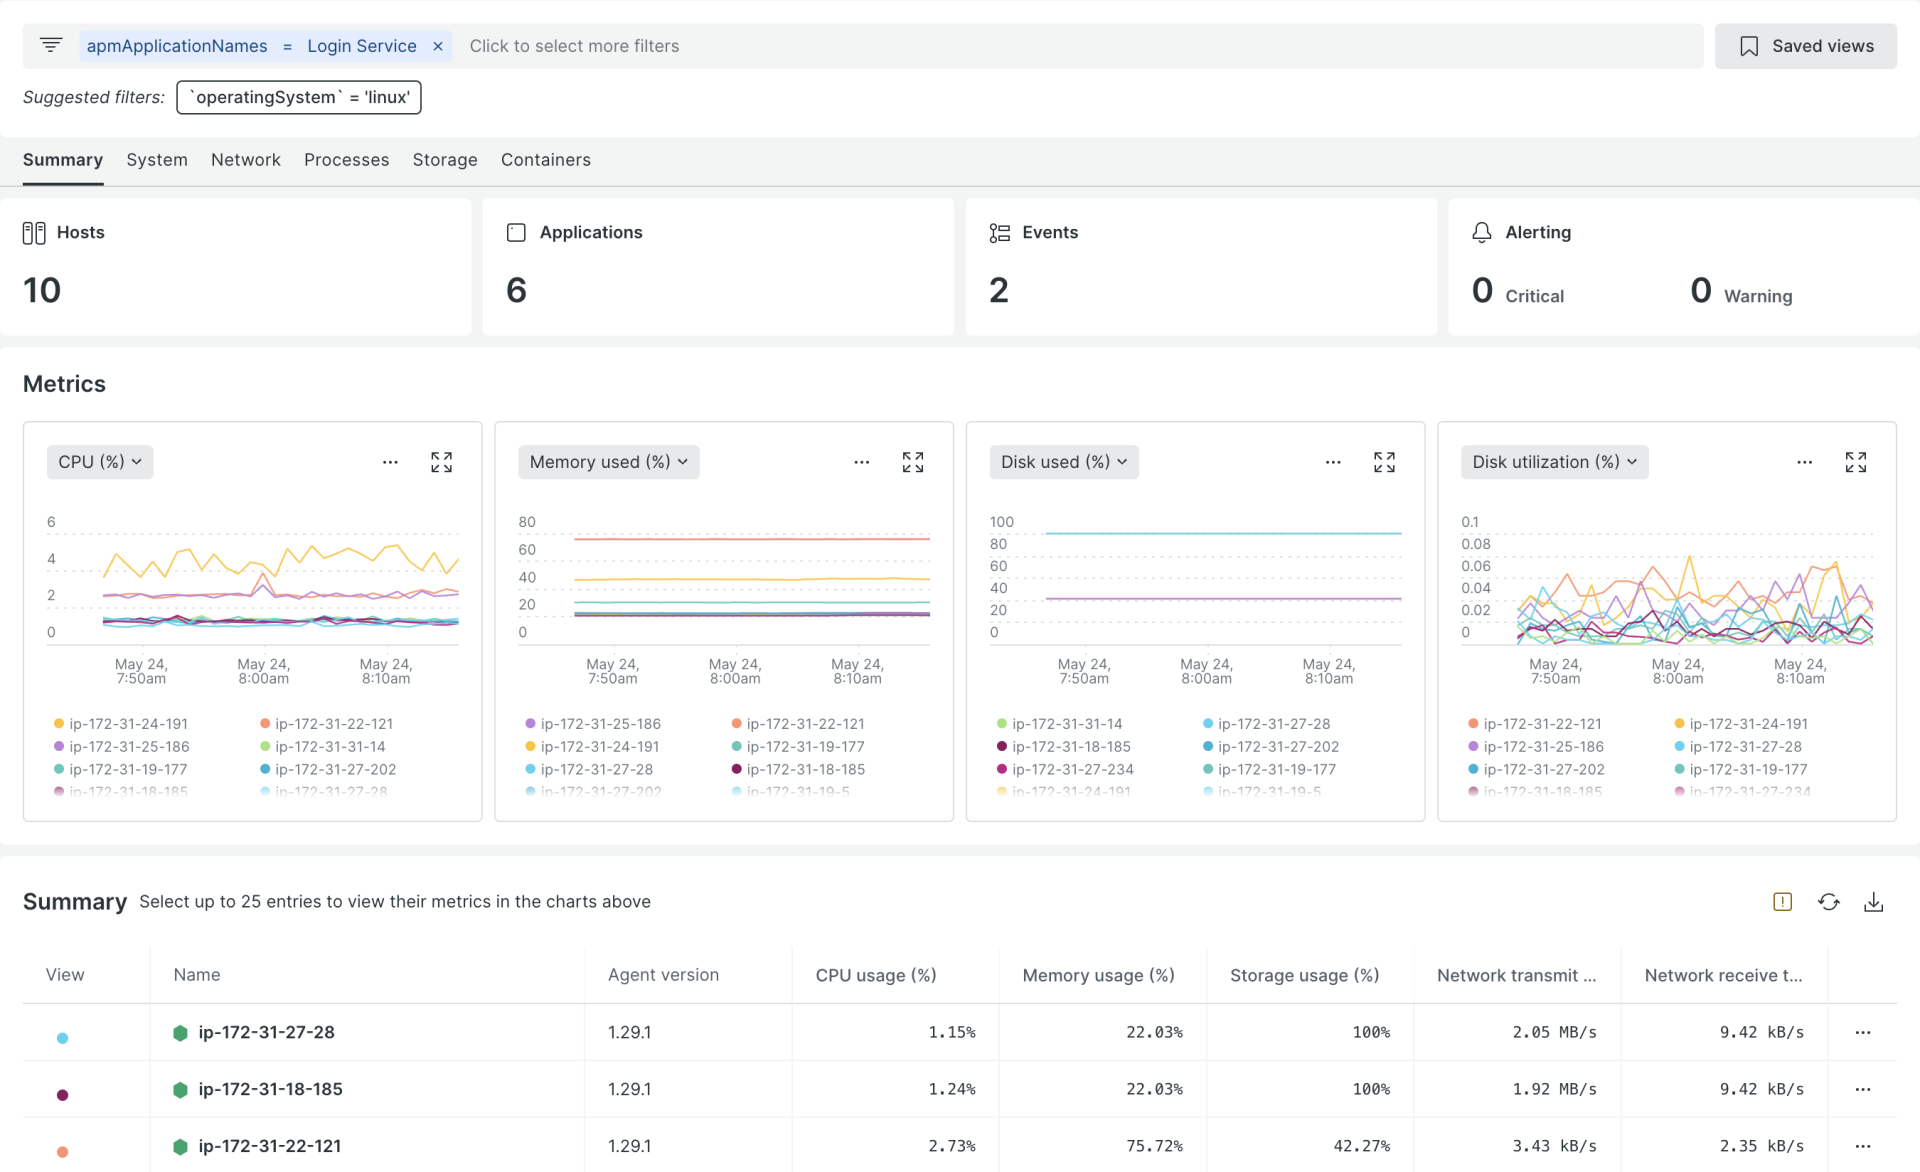The height and width of the screenshot is (1172, 1920).
Task: Open the Disk utilization (%) metric dropdown
Action: 1553,462
